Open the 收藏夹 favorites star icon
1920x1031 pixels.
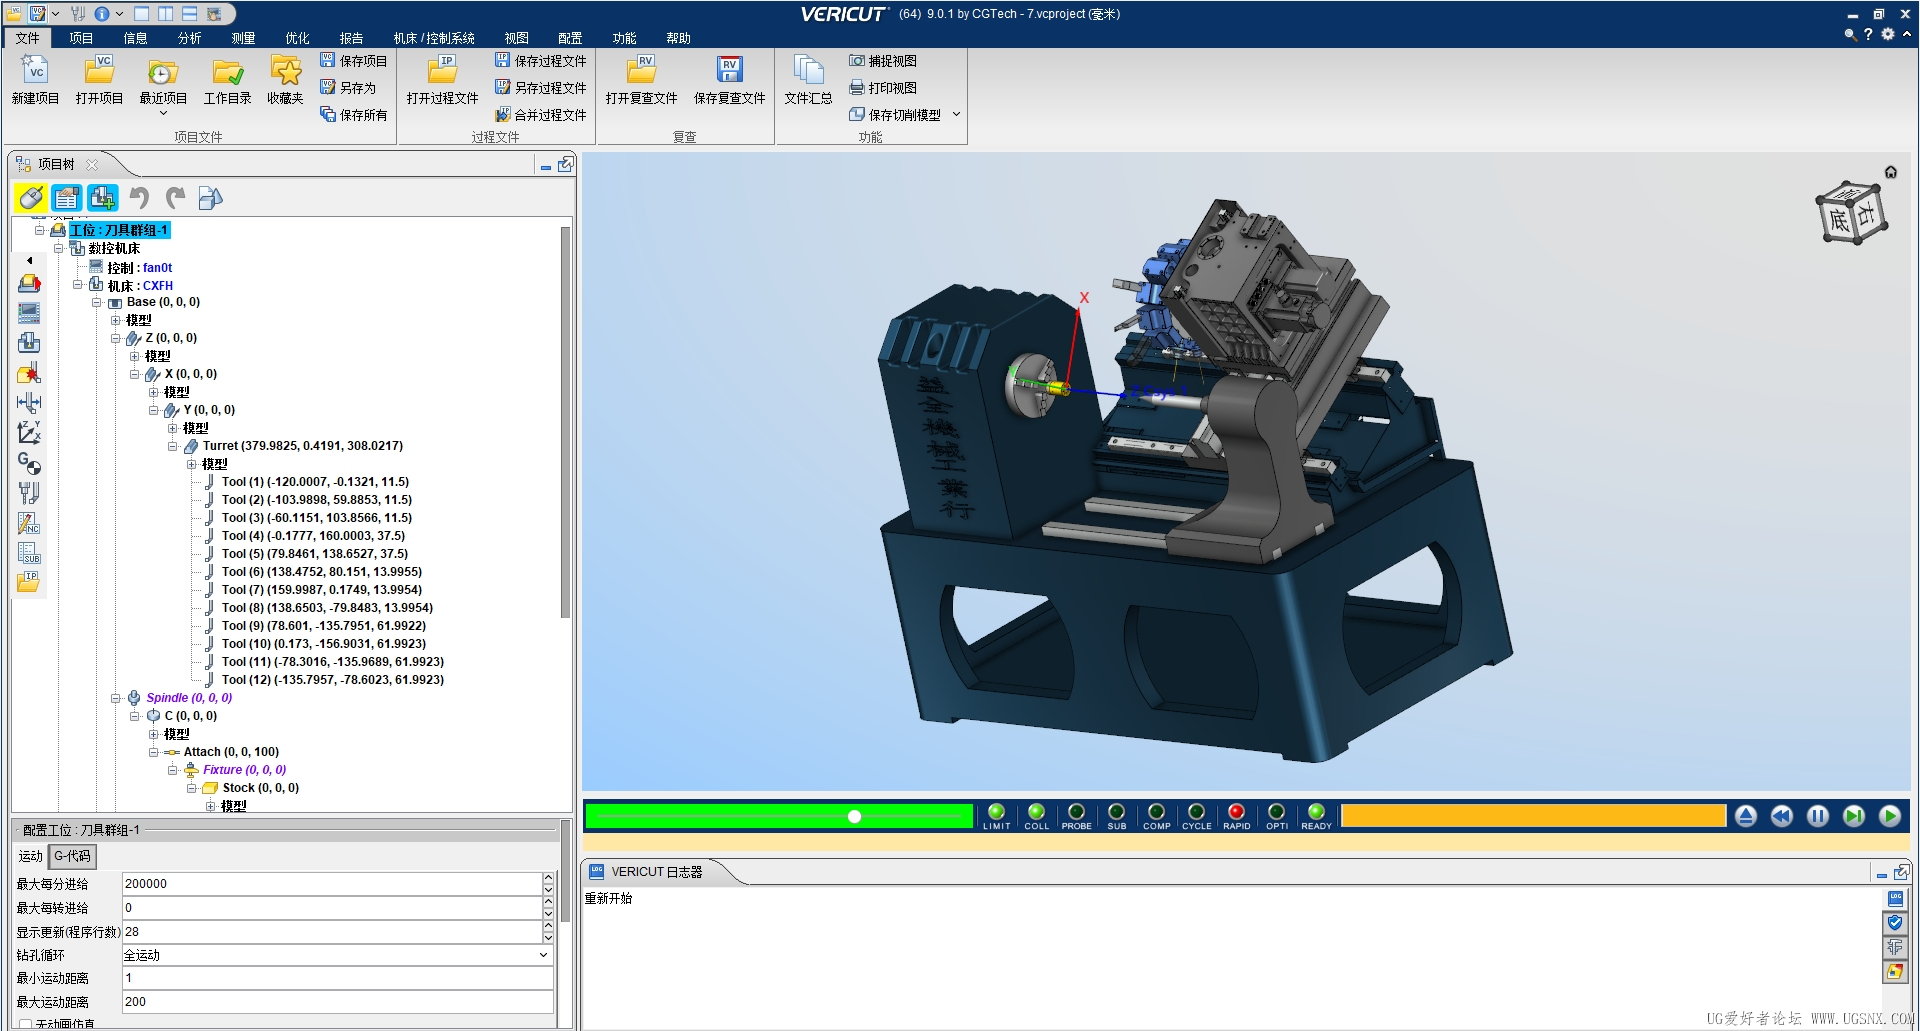[x=285, y=70]
